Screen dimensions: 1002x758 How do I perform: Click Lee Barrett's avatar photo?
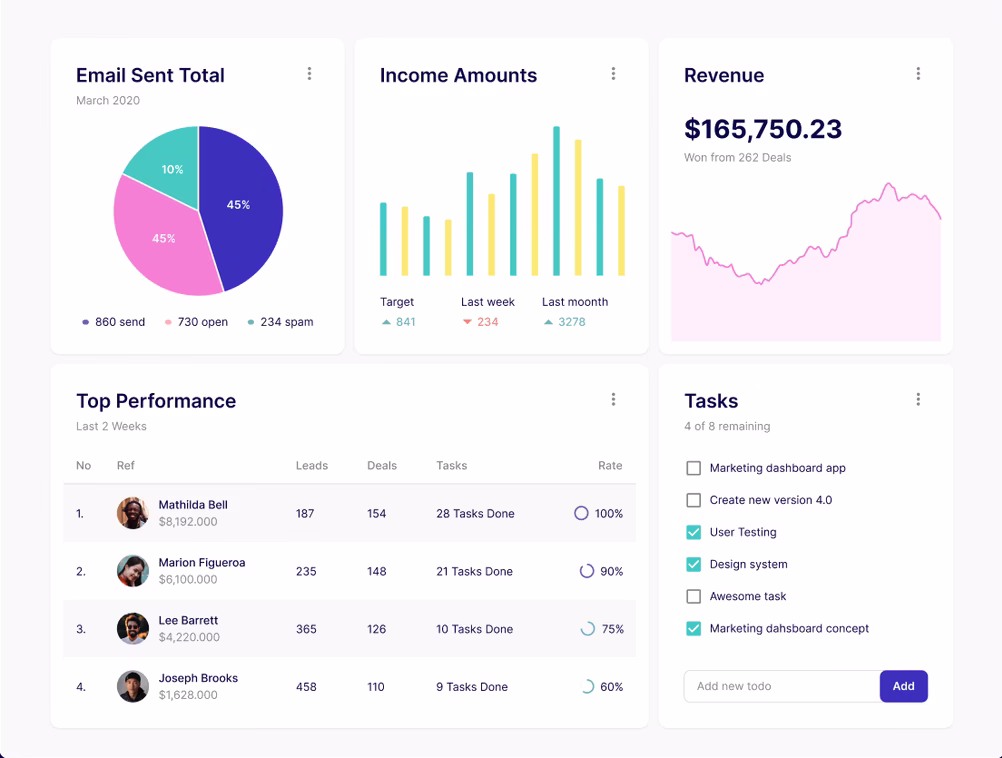coord(133,629)
